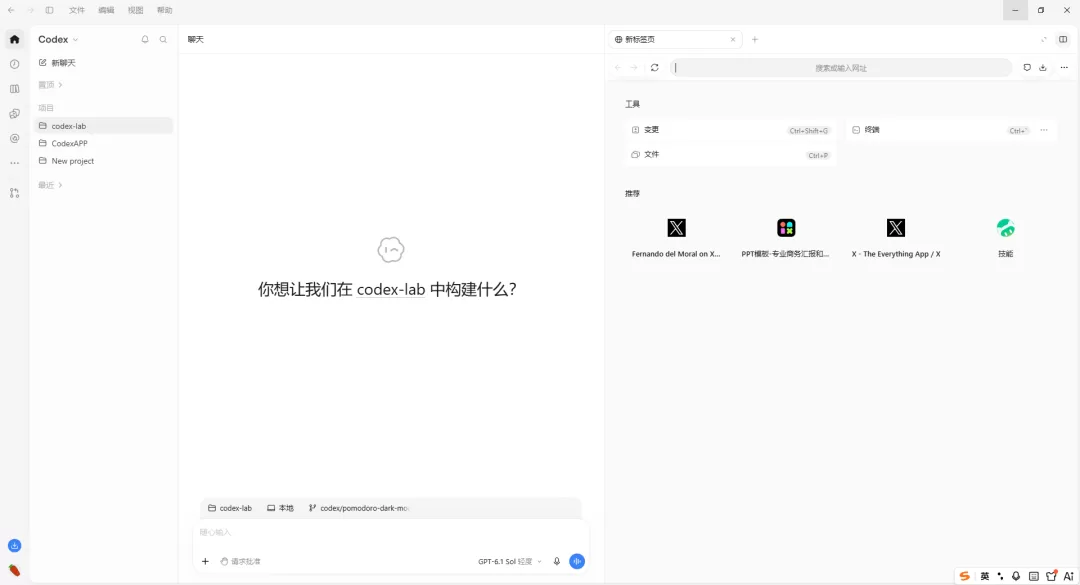
Task: Reload the browser page
Action: click(x=655, y=68)
